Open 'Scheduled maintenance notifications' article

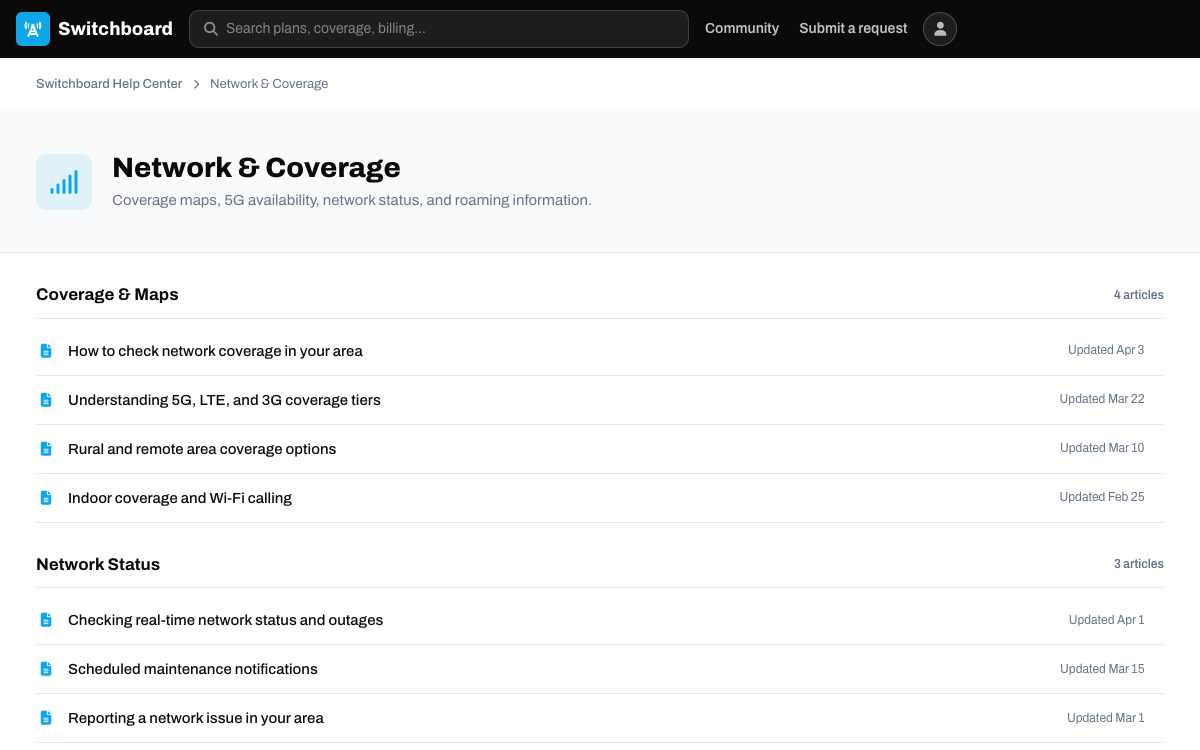click(193, 669)
